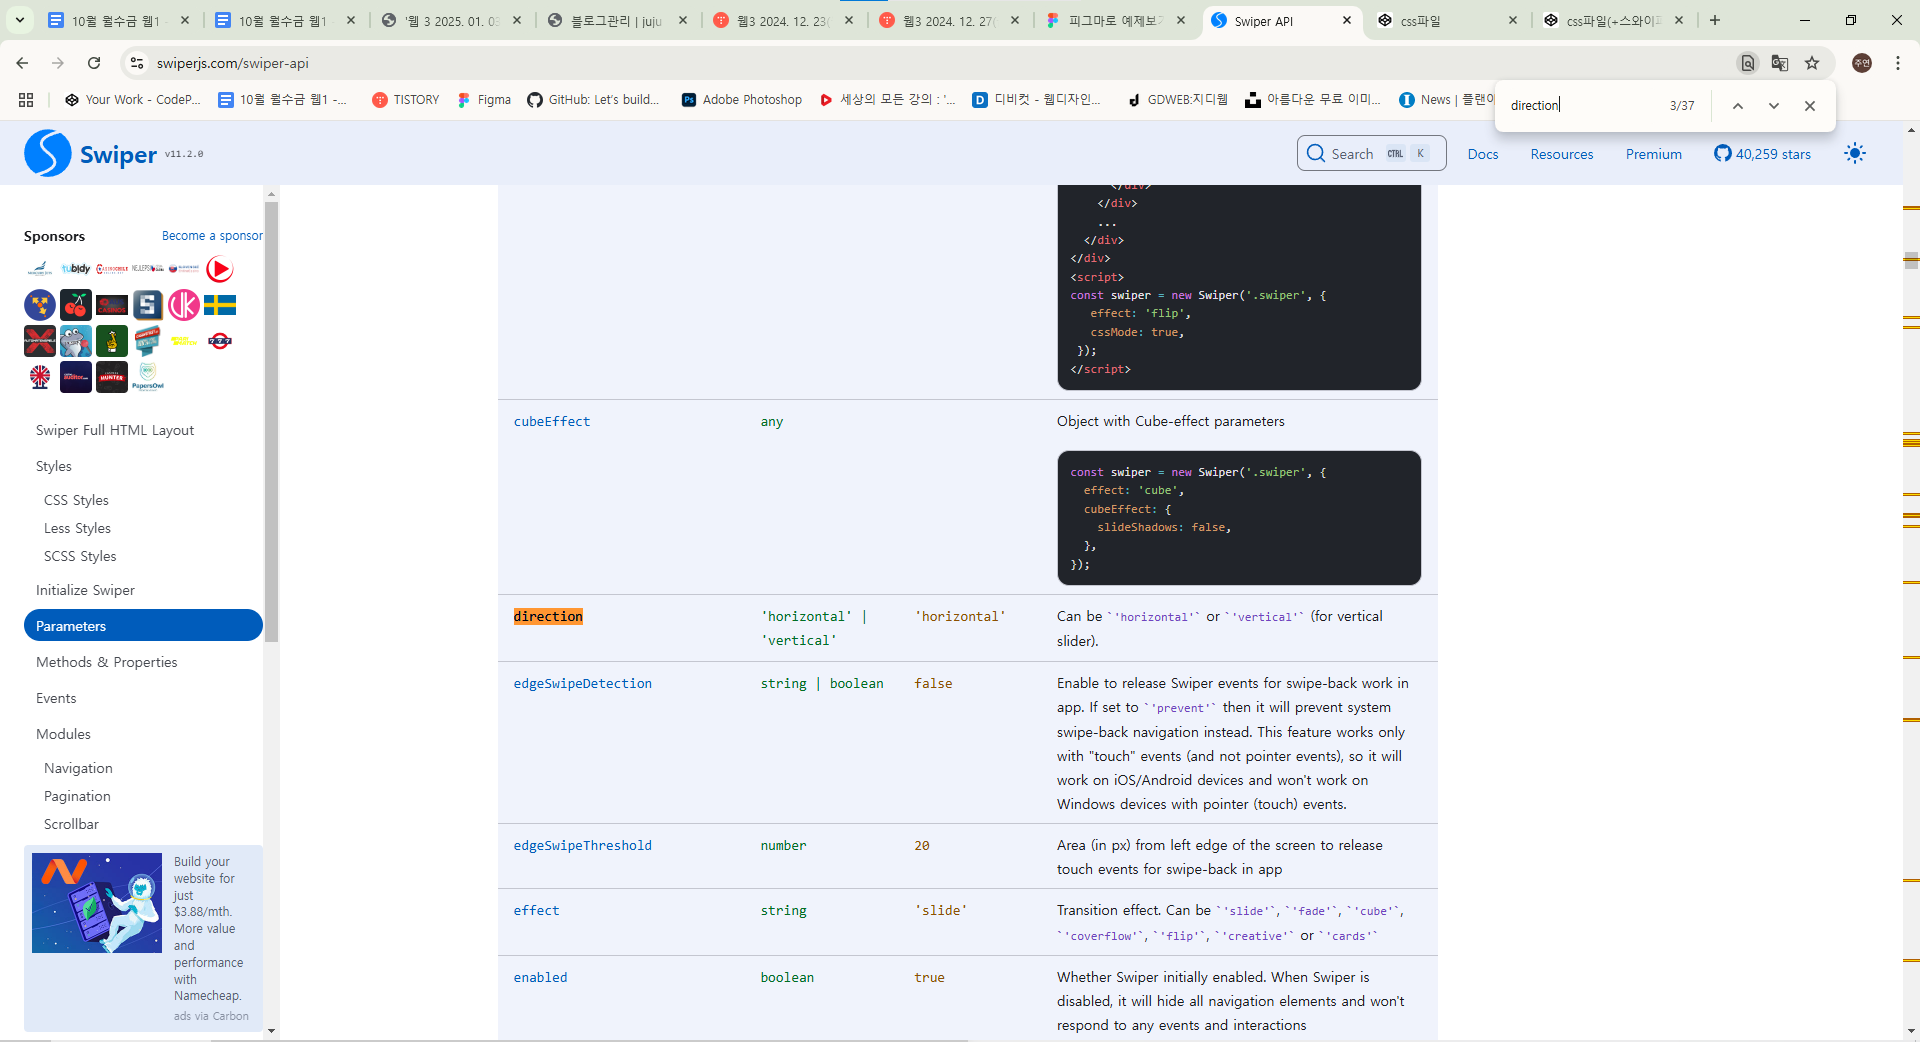This screenshot has width=1920, height=1042.
Task: Close the find-in-page bar
Action: click(1810, 106)
